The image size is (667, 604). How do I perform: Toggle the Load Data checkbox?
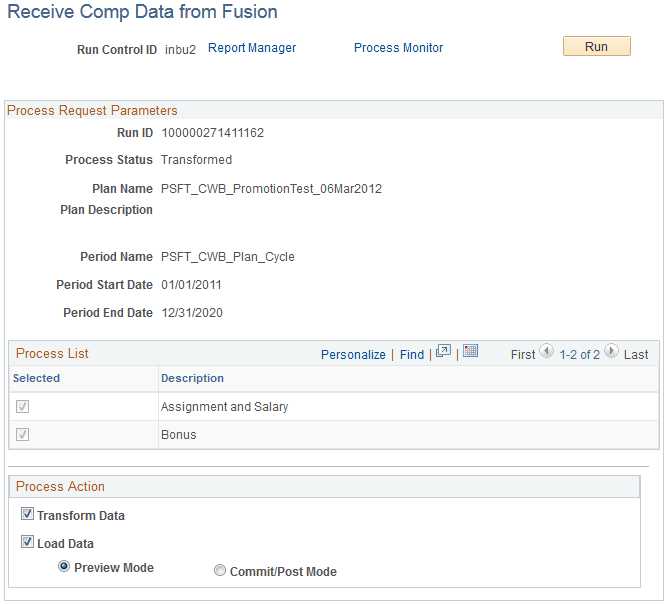(27, 542)
